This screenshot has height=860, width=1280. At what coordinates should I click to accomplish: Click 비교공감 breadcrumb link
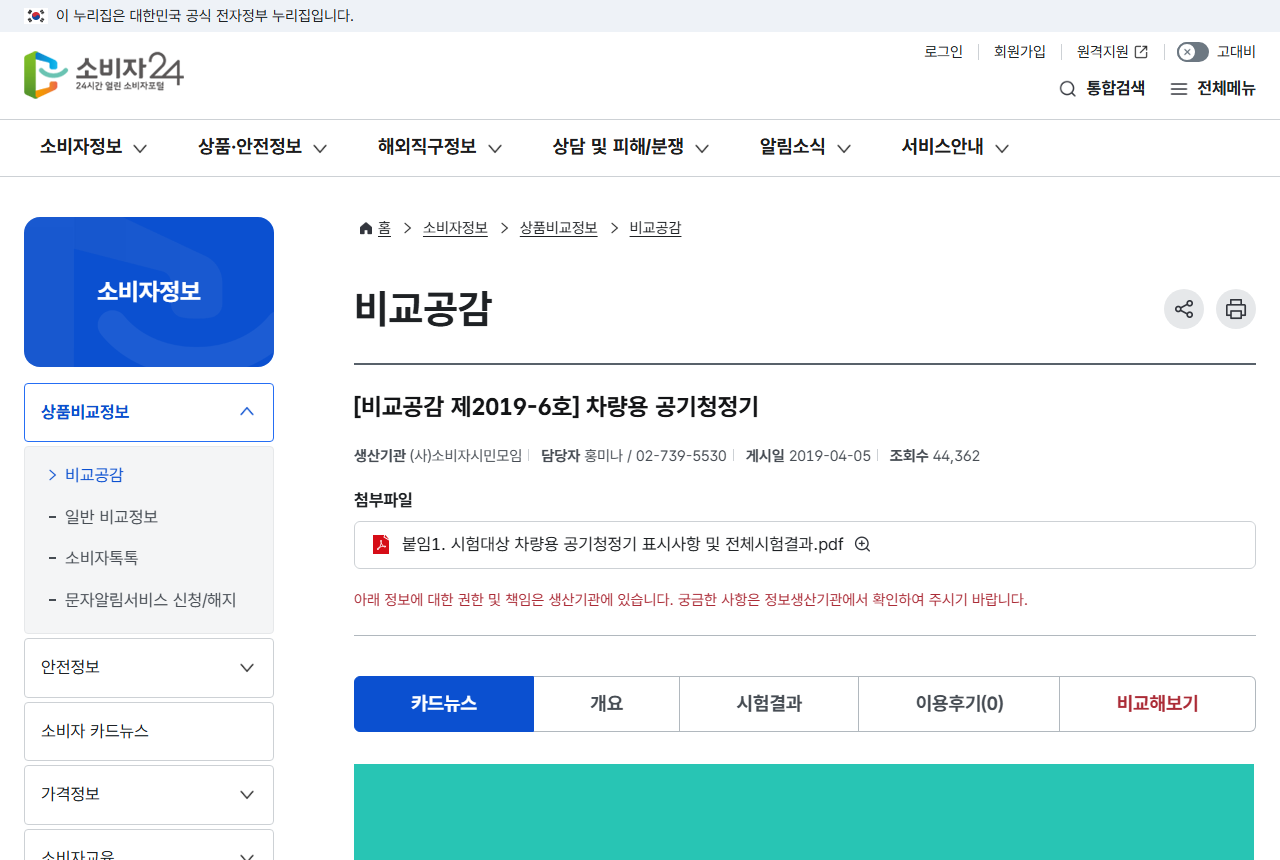[x=655, y=228]
